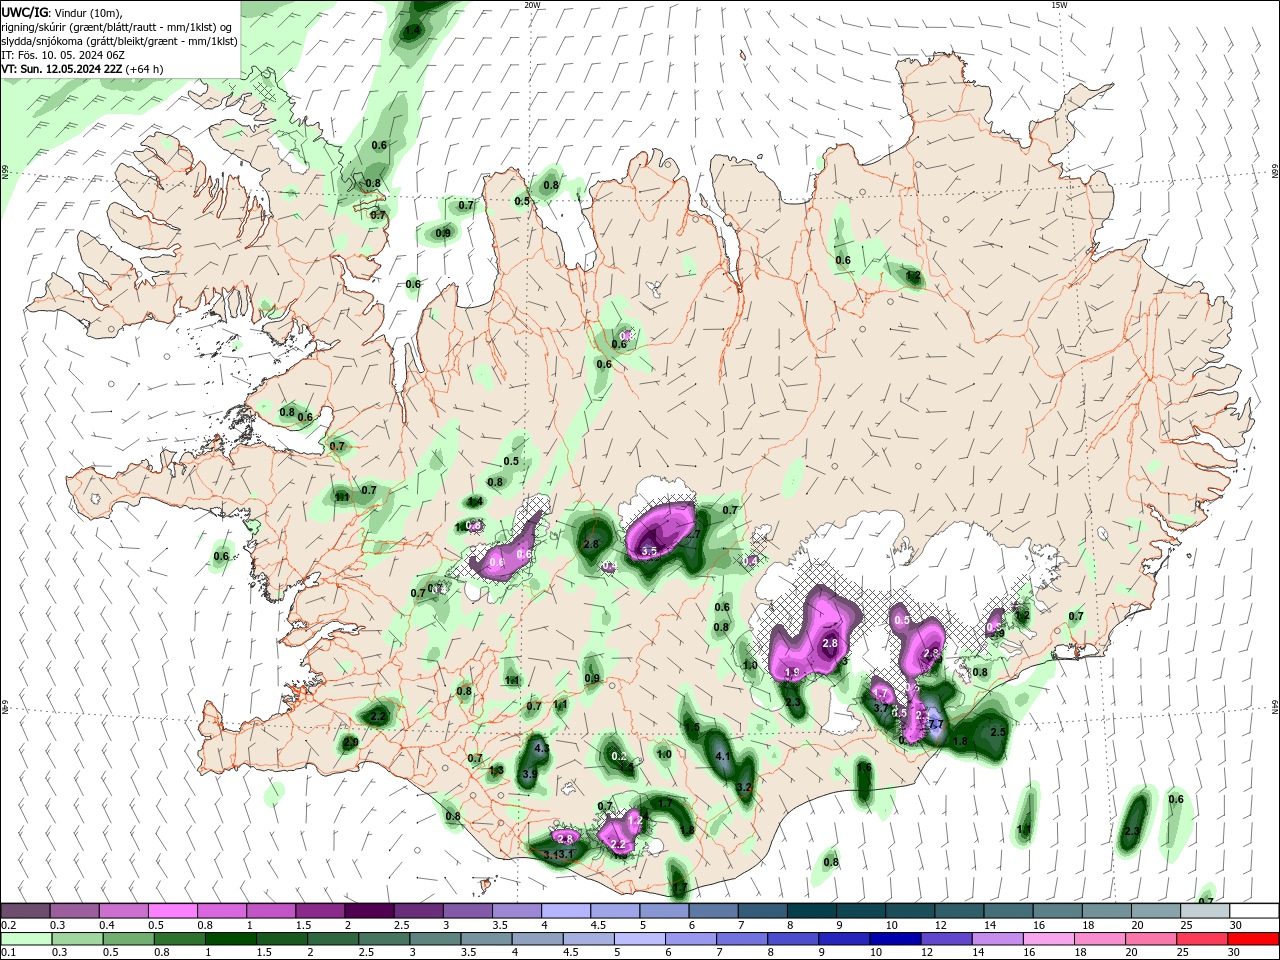Click the snow legend swatch starting at 0.5
Image resolution: width=1280 pixels, height=960 pixels.
pyautogui.click(x=172, y=910)
